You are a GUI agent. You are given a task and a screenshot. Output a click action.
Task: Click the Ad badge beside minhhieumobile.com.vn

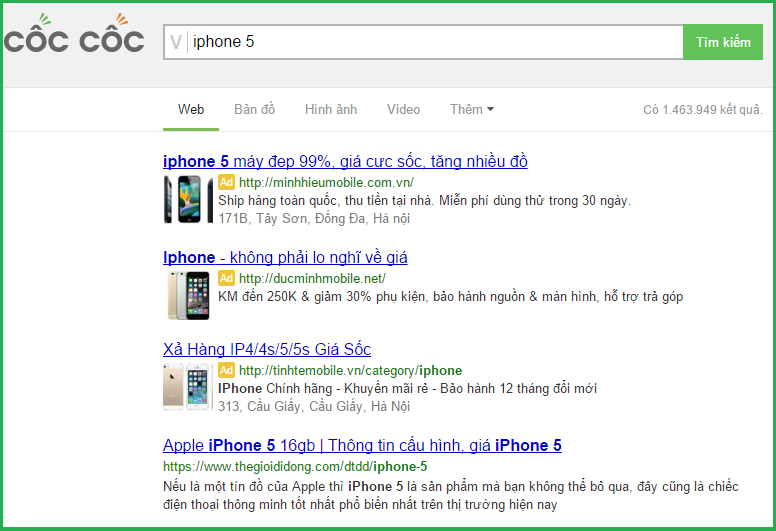pyautogui.click(x=227, y=183)
